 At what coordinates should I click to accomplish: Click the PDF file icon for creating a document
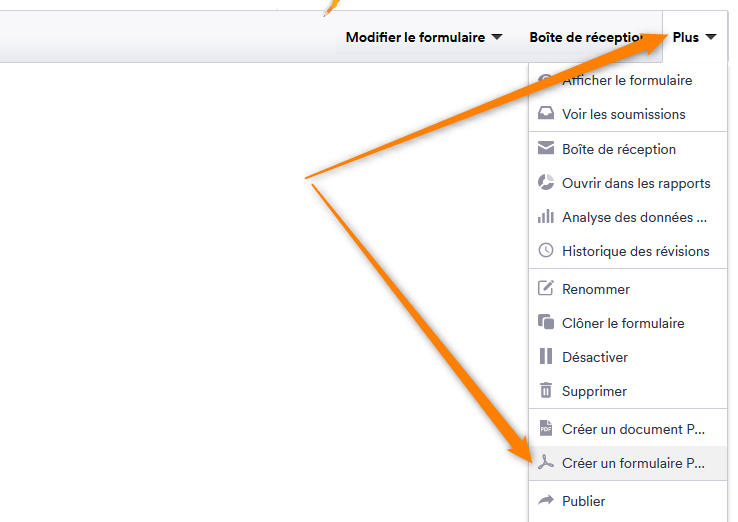pyautogui.click(x=545, y=428)
